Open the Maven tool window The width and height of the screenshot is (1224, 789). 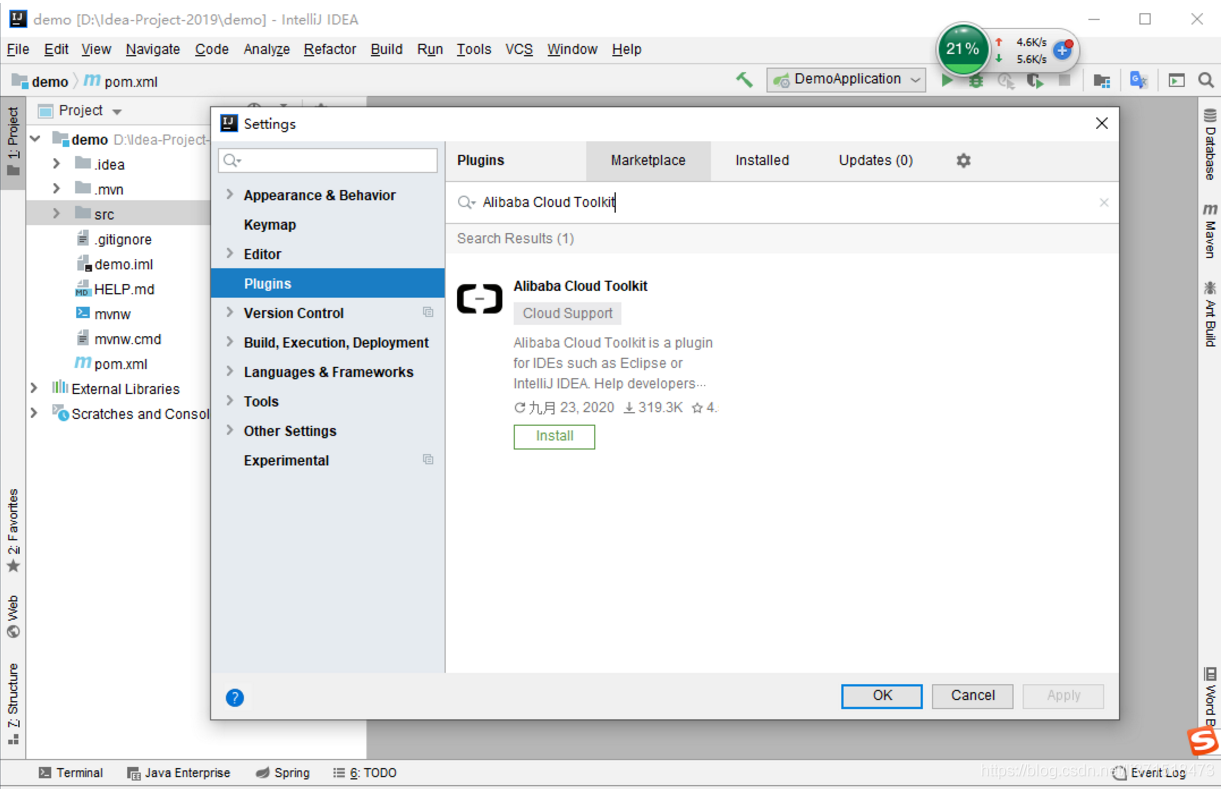tap(1210, 231)
